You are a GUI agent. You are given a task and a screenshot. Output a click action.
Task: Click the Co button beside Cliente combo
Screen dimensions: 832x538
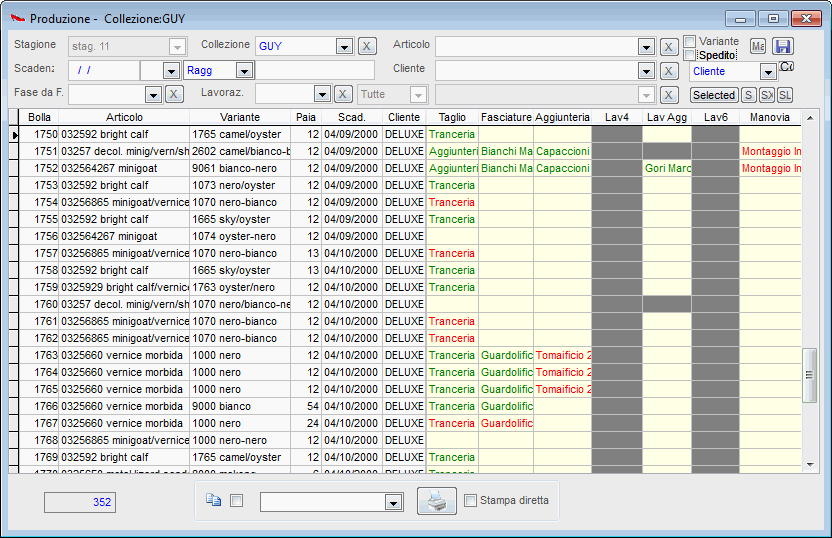point(786,66)
